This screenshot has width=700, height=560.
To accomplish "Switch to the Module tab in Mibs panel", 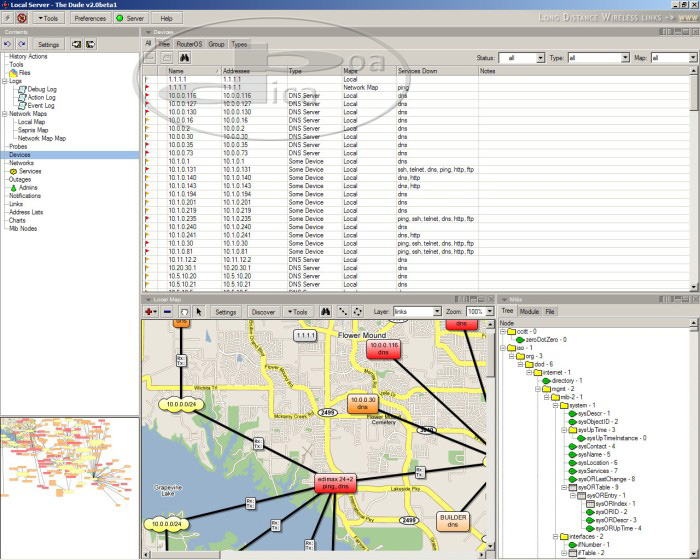I will 529,311.
